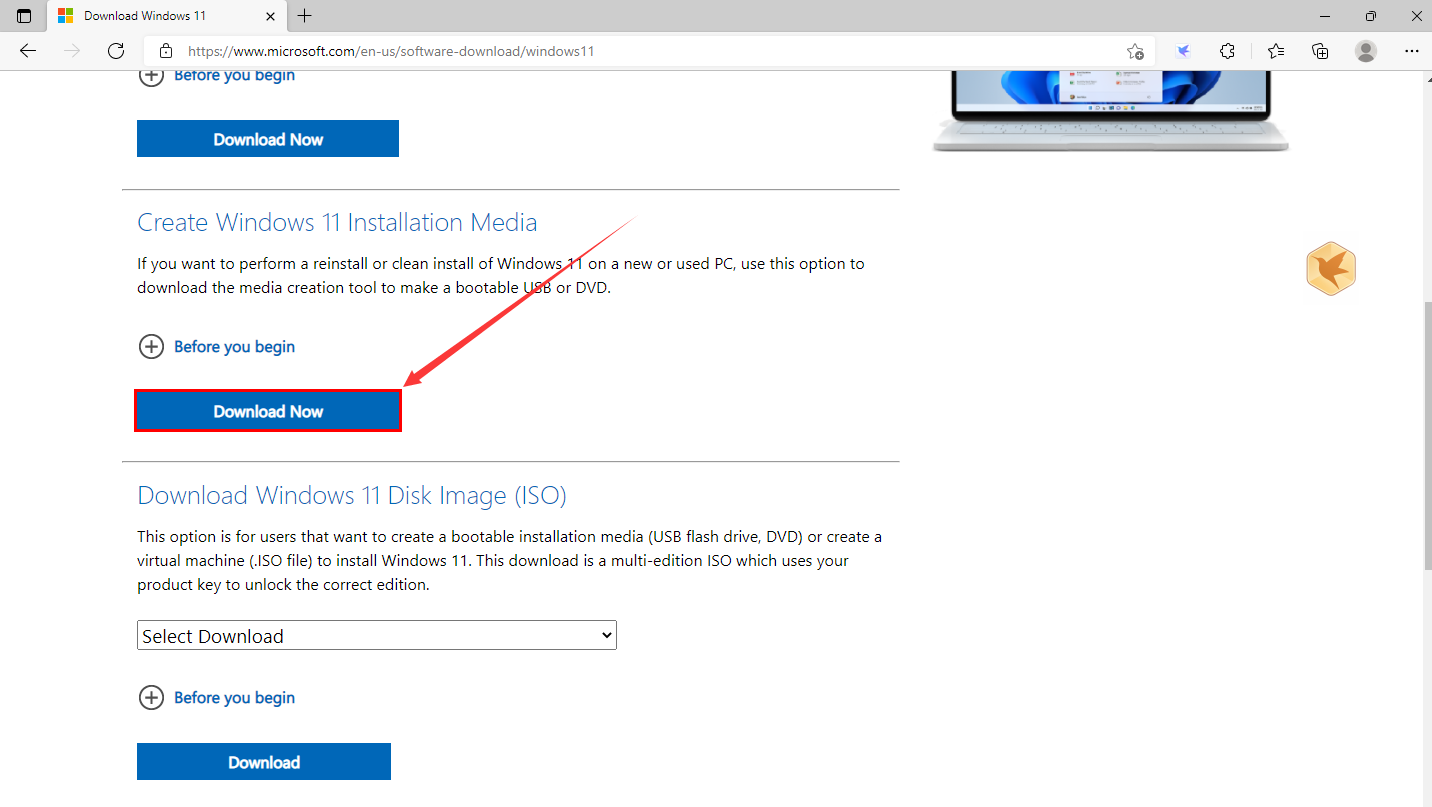Image resolution: width=1432 pixels, height=807 pixels.
Task: Open the Collections panel
Action: point(1320,51)
